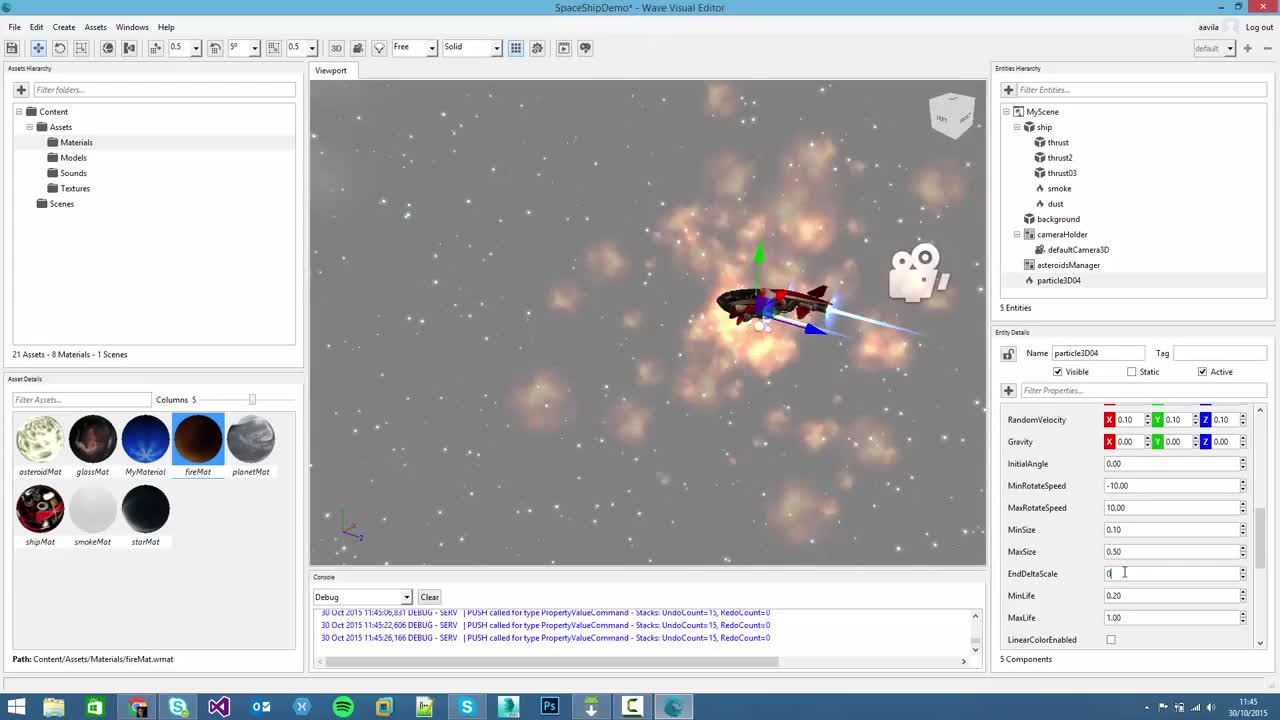Image resolution: width=1280 pixels, height=720 pixels.
Task: Click the red X swatch of RandomVelocity
Action: 1109,419
